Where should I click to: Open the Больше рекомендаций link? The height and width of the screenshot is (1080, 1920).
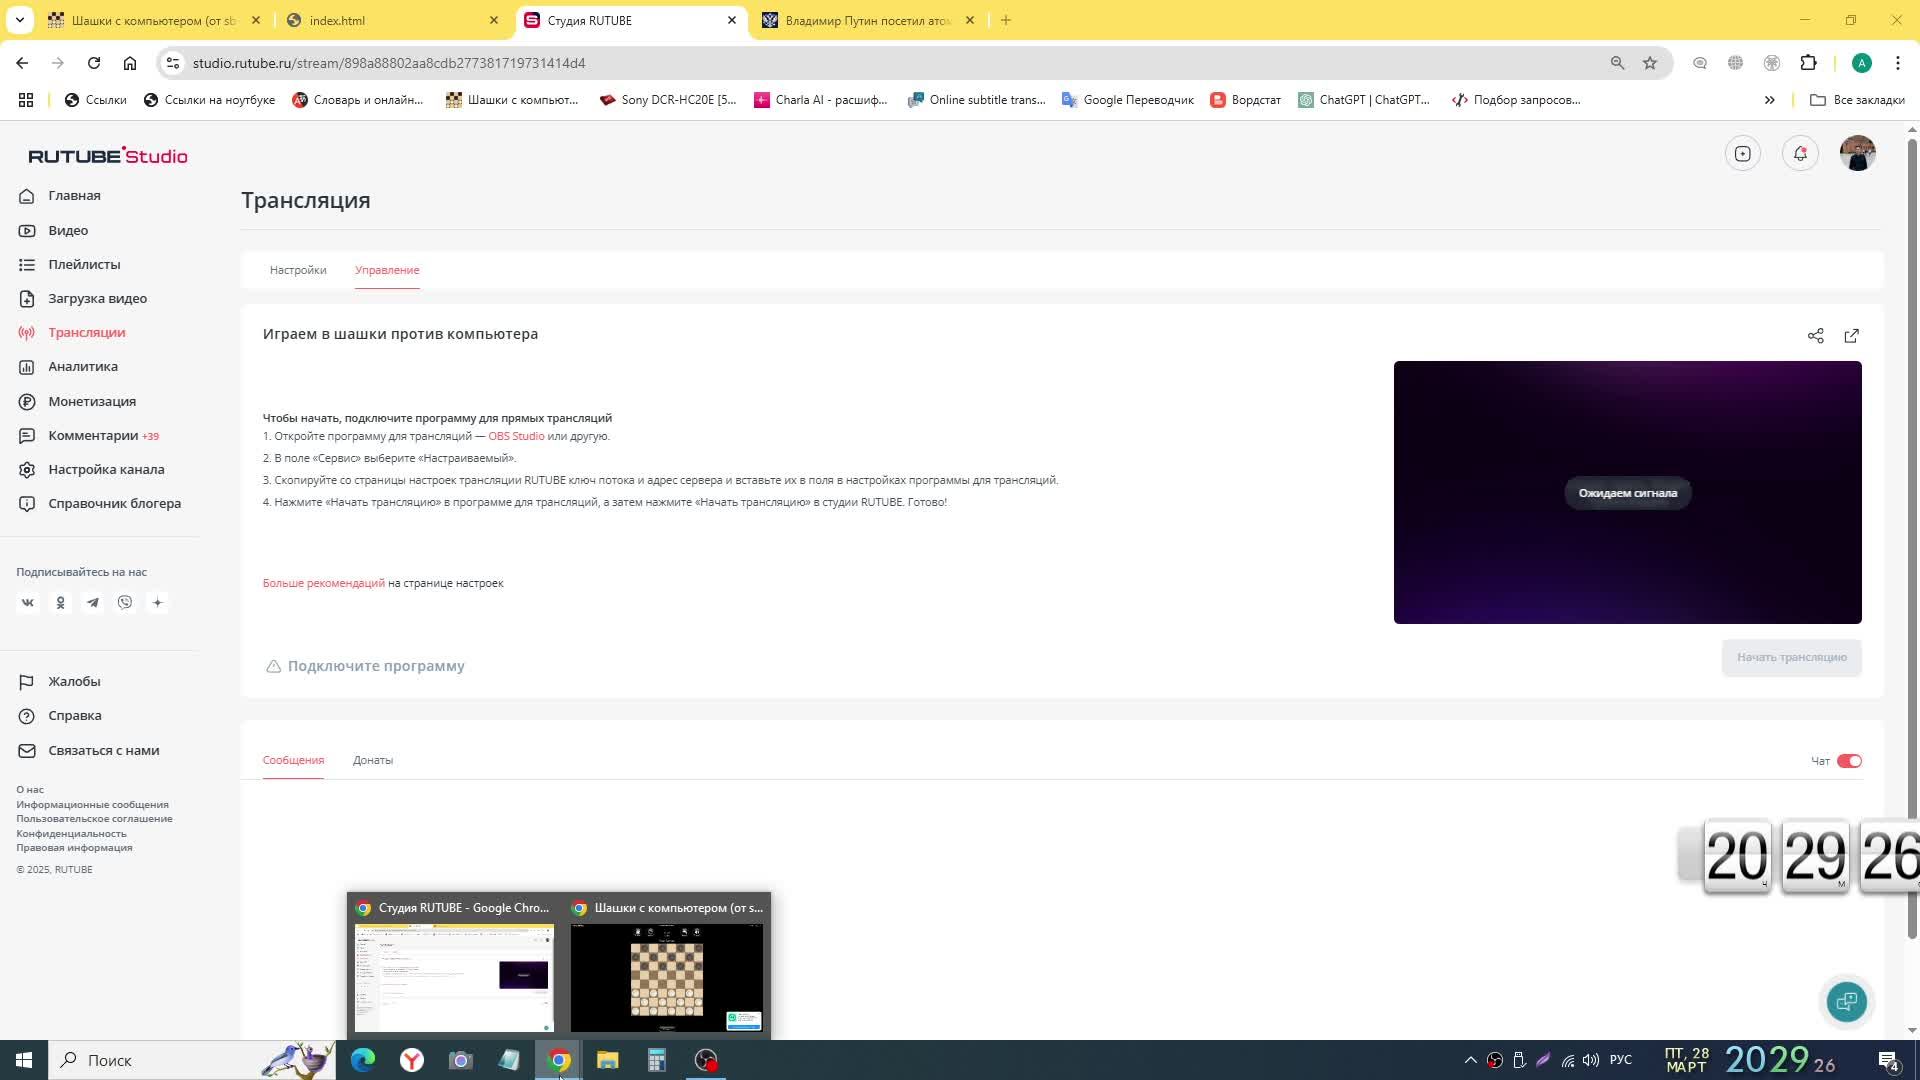[323, 583]
